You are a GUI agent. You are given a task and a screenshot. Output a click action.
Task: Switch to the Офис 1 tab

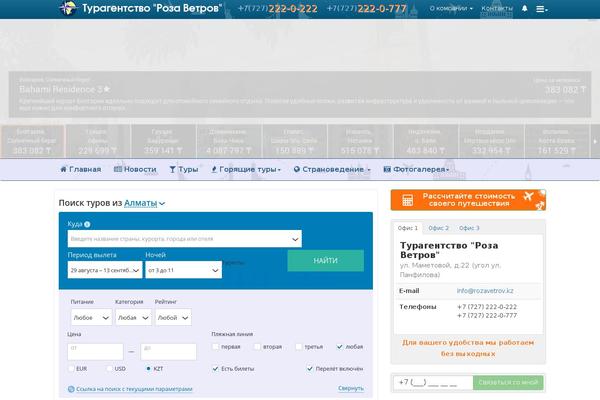408,228
